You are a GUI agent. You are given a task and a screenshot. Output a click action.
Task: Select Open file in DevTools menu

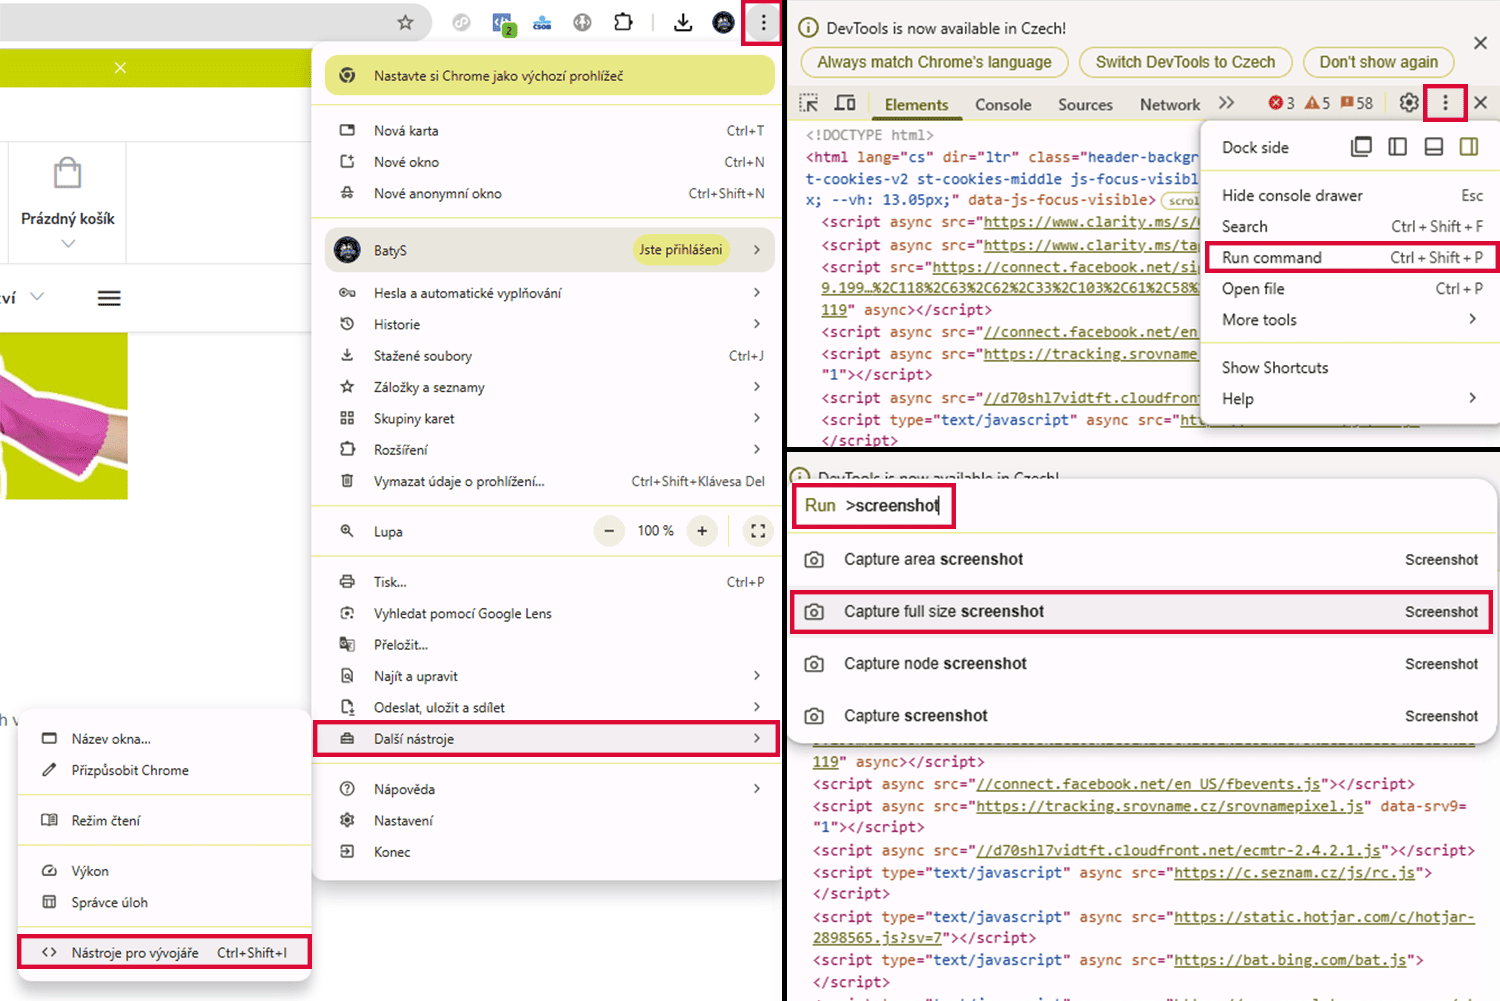(1352, 288)
